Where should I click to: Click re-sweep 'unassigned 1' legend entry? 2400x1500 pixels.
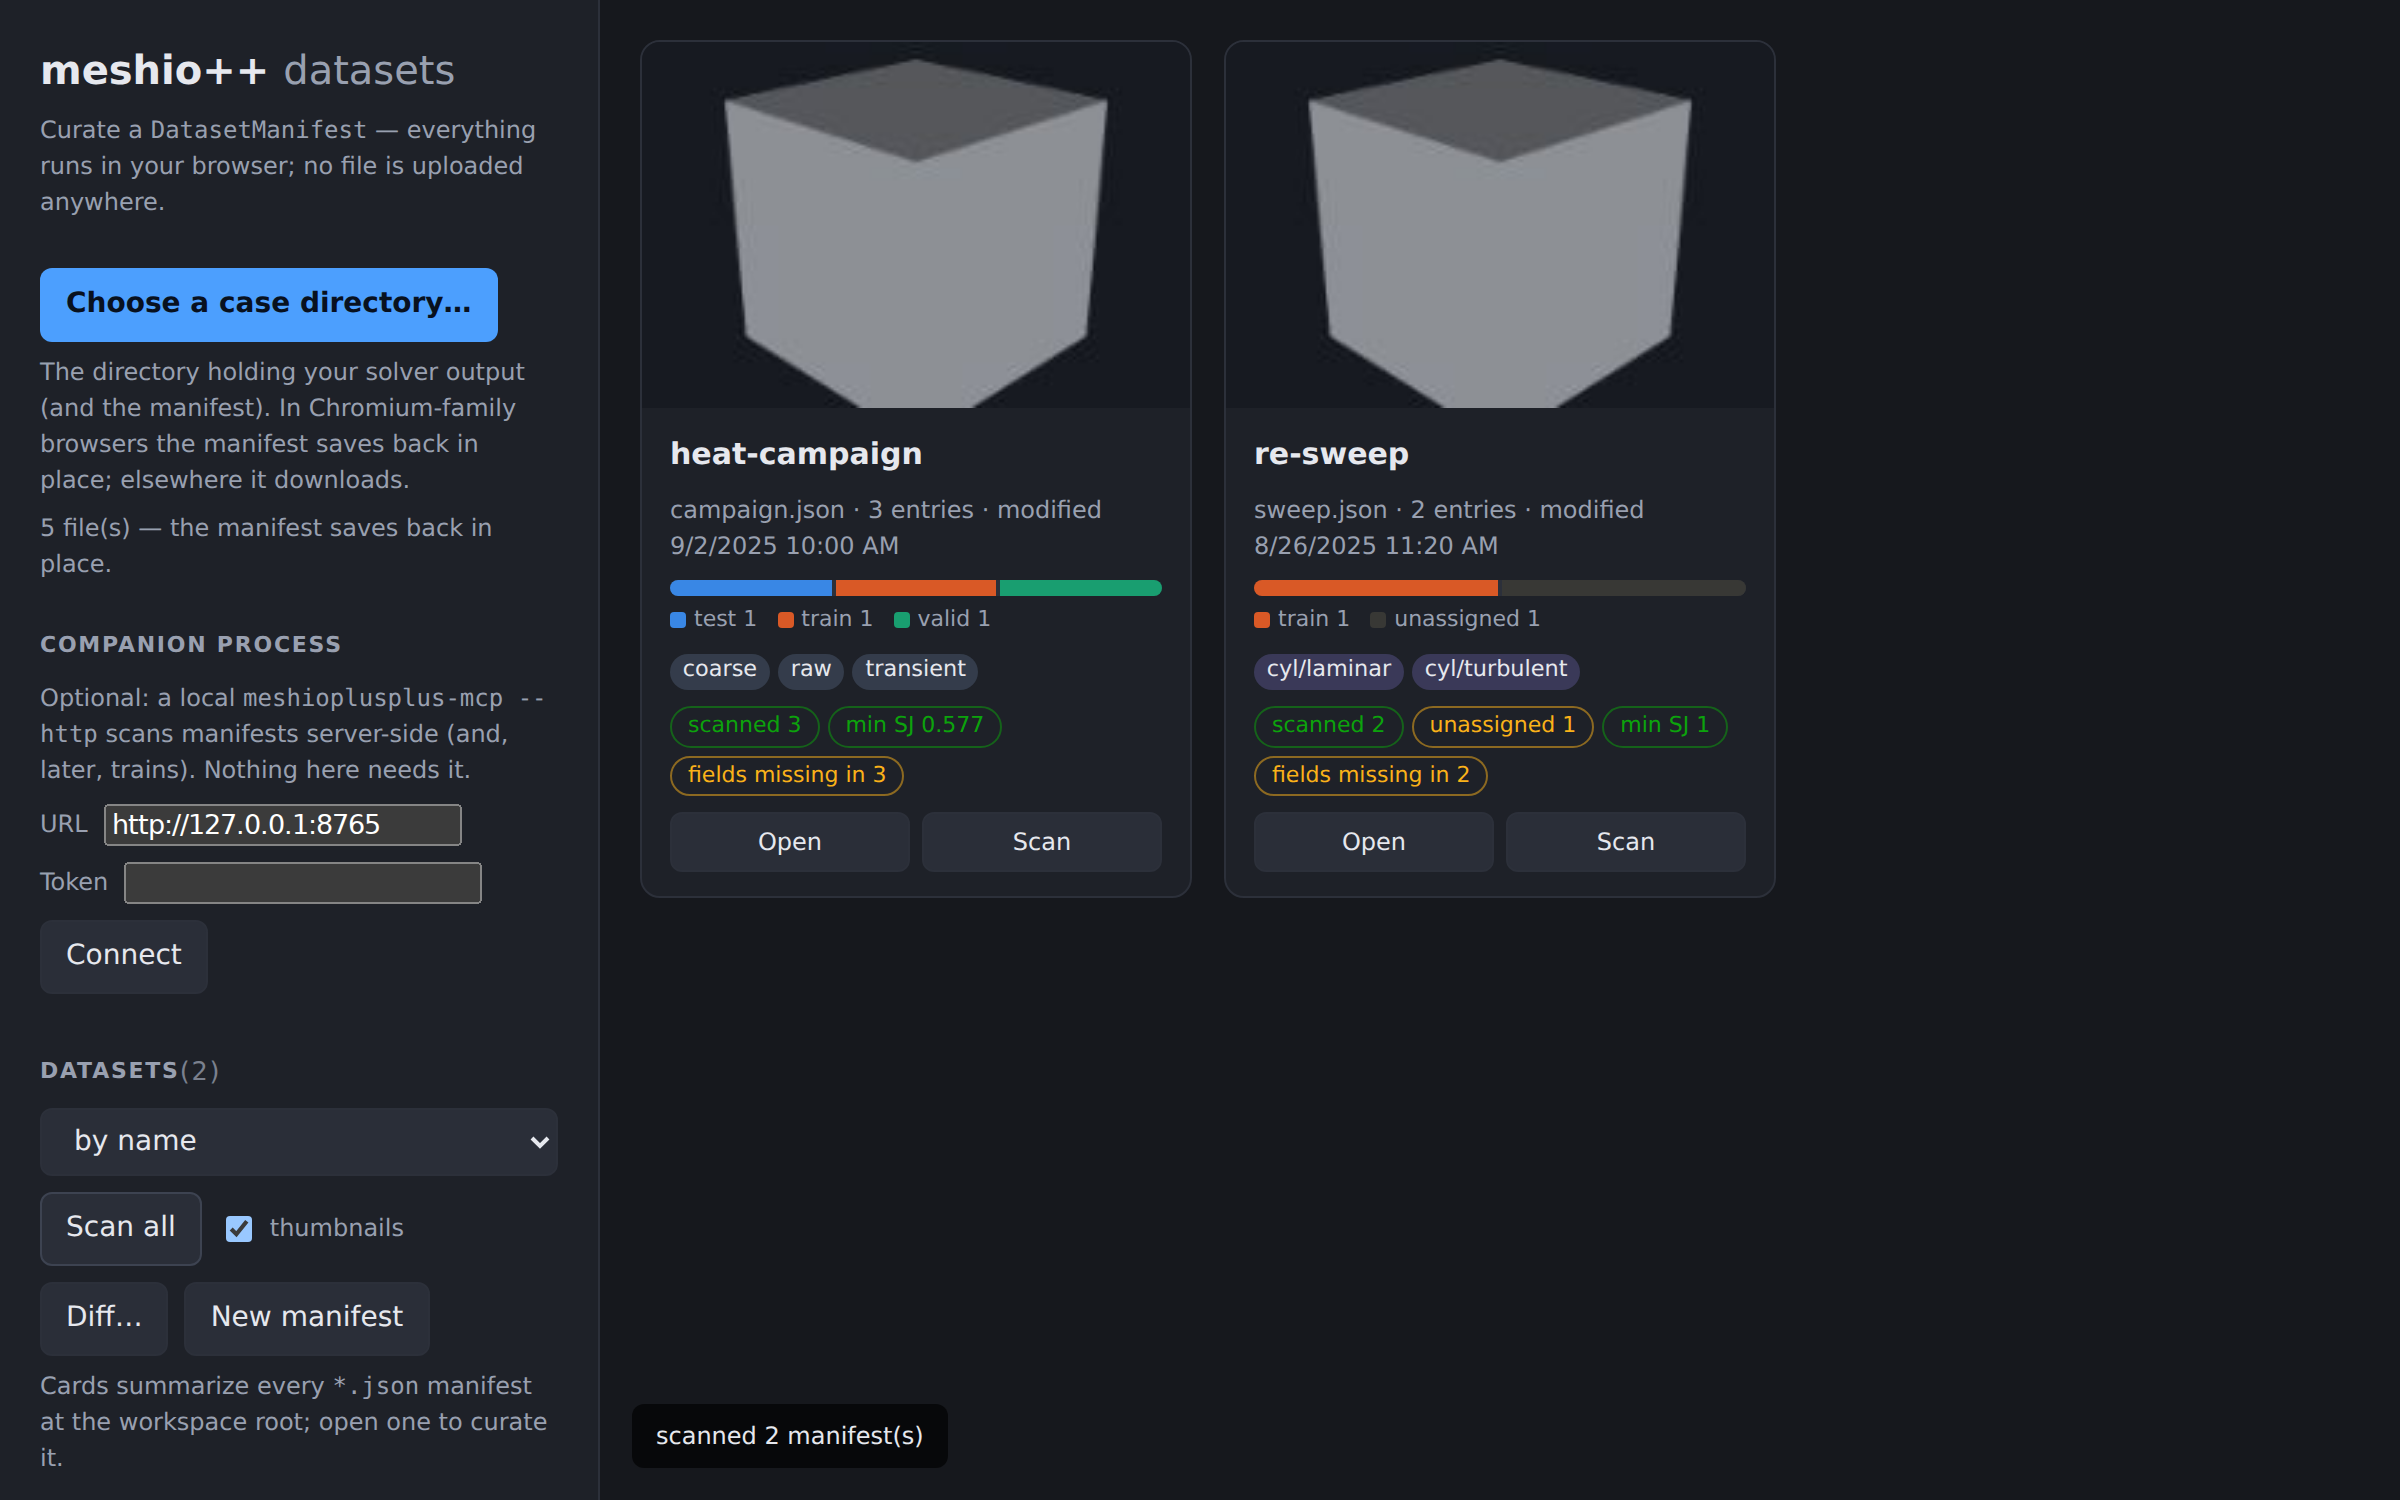pyautogui.click(x=1455, y=619)
